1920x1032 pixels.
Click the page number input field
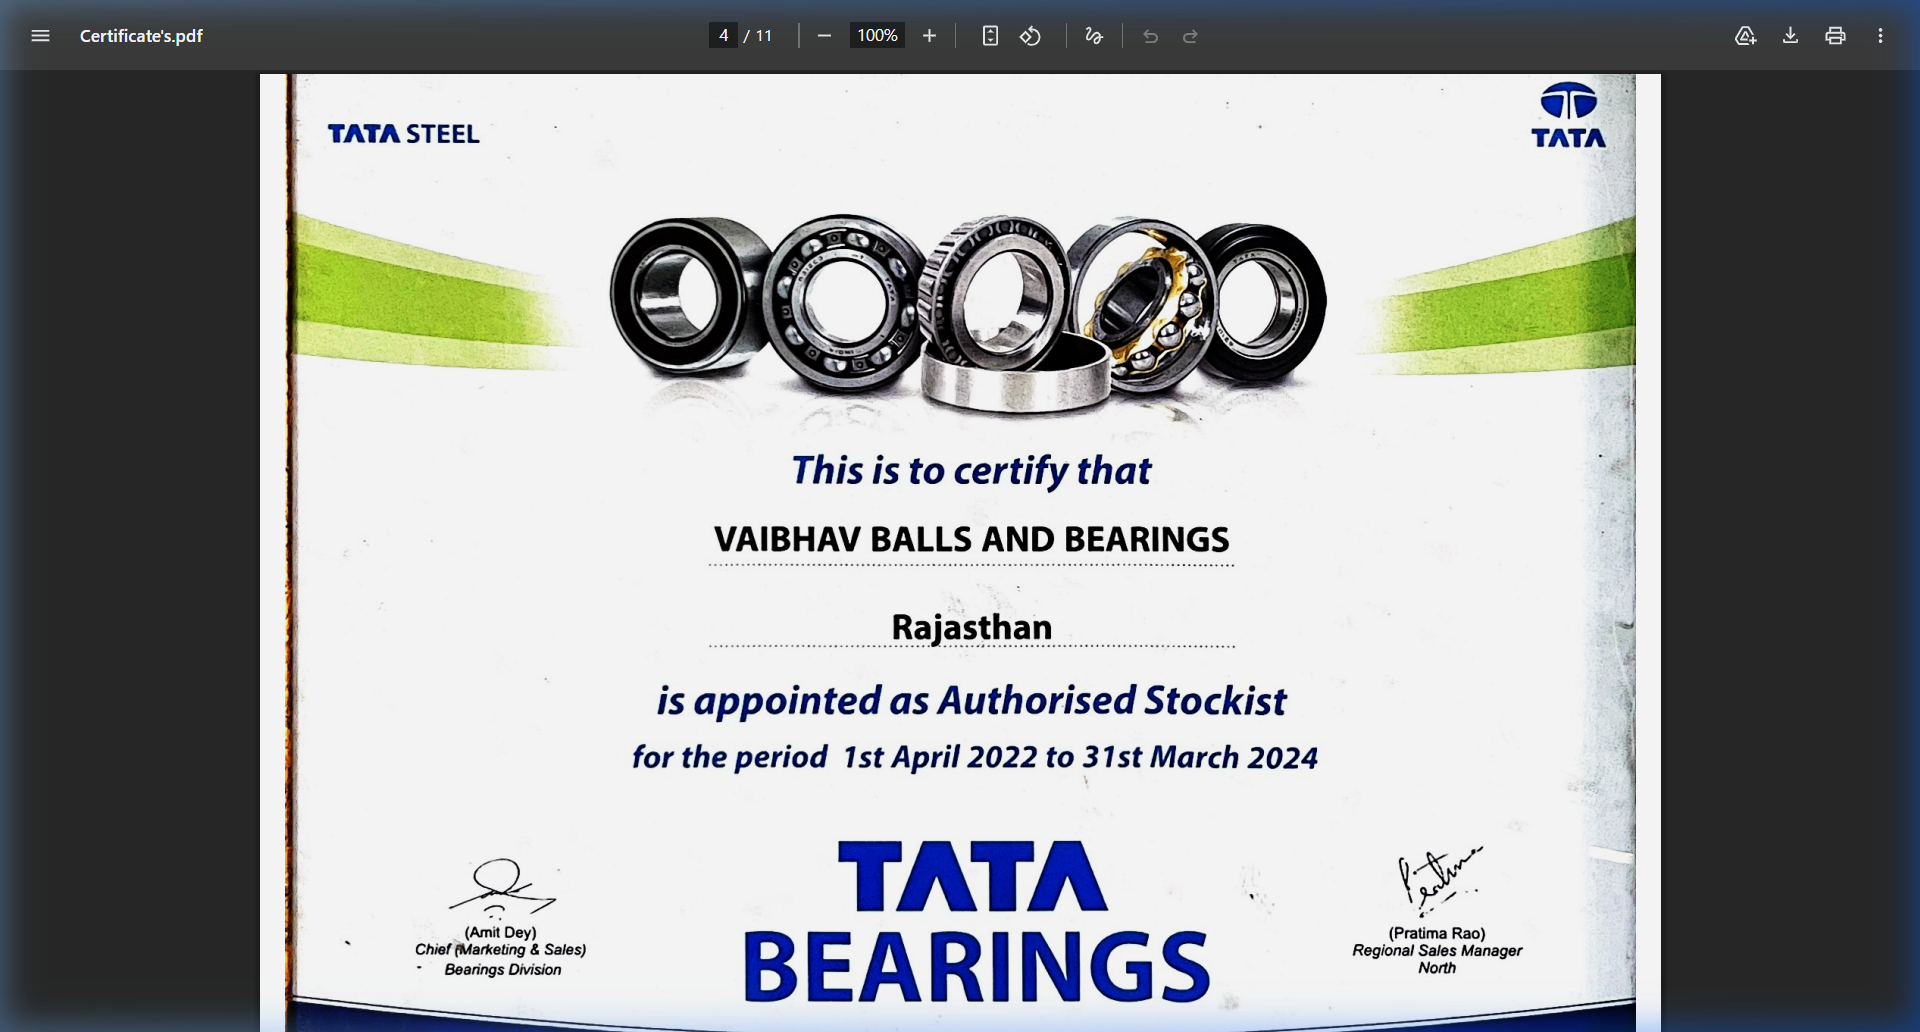point(723,36)
